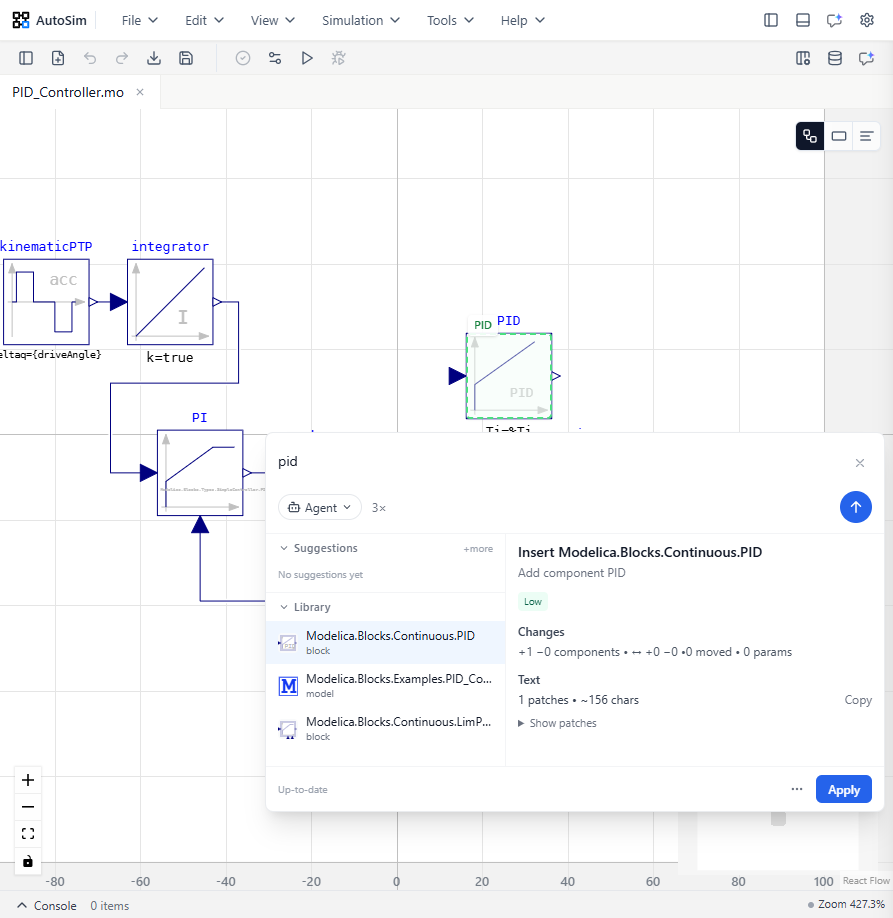Run the simulation
This screenshot has height=918, width=893.
(307, 58)
